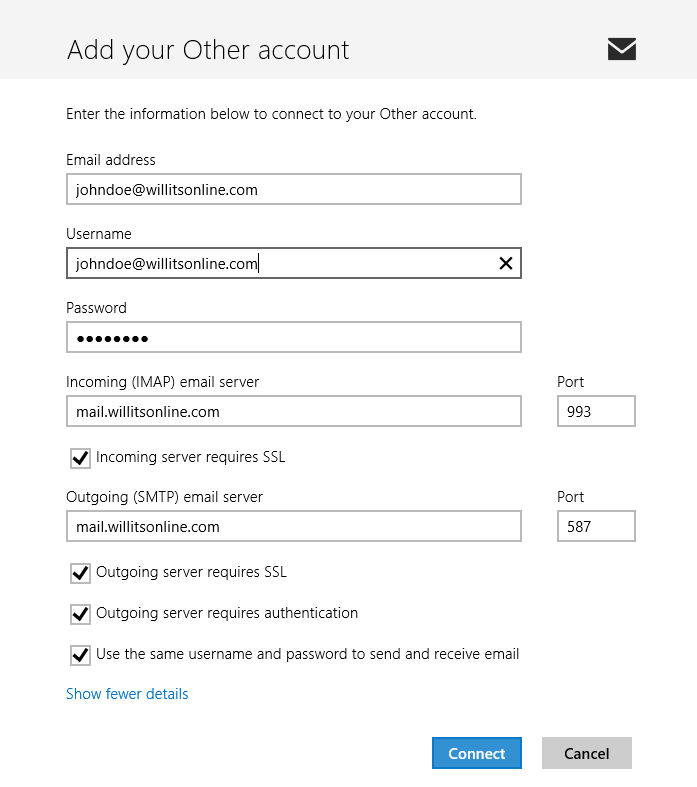Toggle Outgoing server requires SSL checkbox

pyautogui.click(x=80, y=573)
